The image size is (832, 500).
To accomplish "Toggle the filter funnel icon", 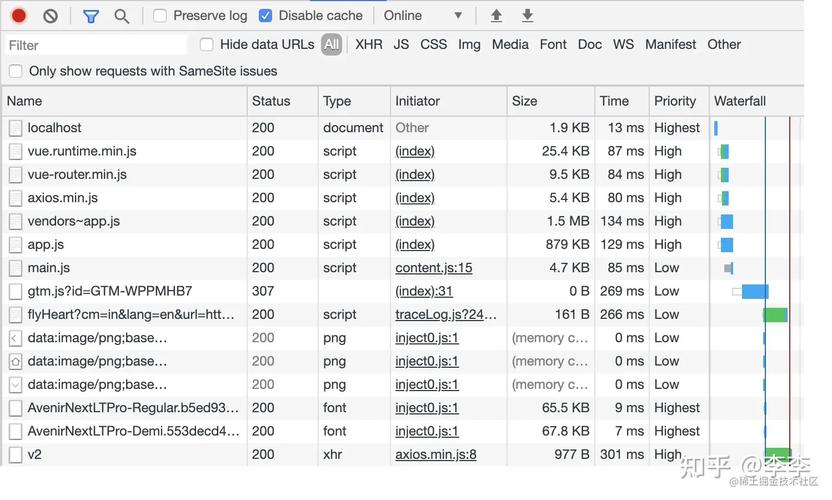I will (x=91, y=16).
